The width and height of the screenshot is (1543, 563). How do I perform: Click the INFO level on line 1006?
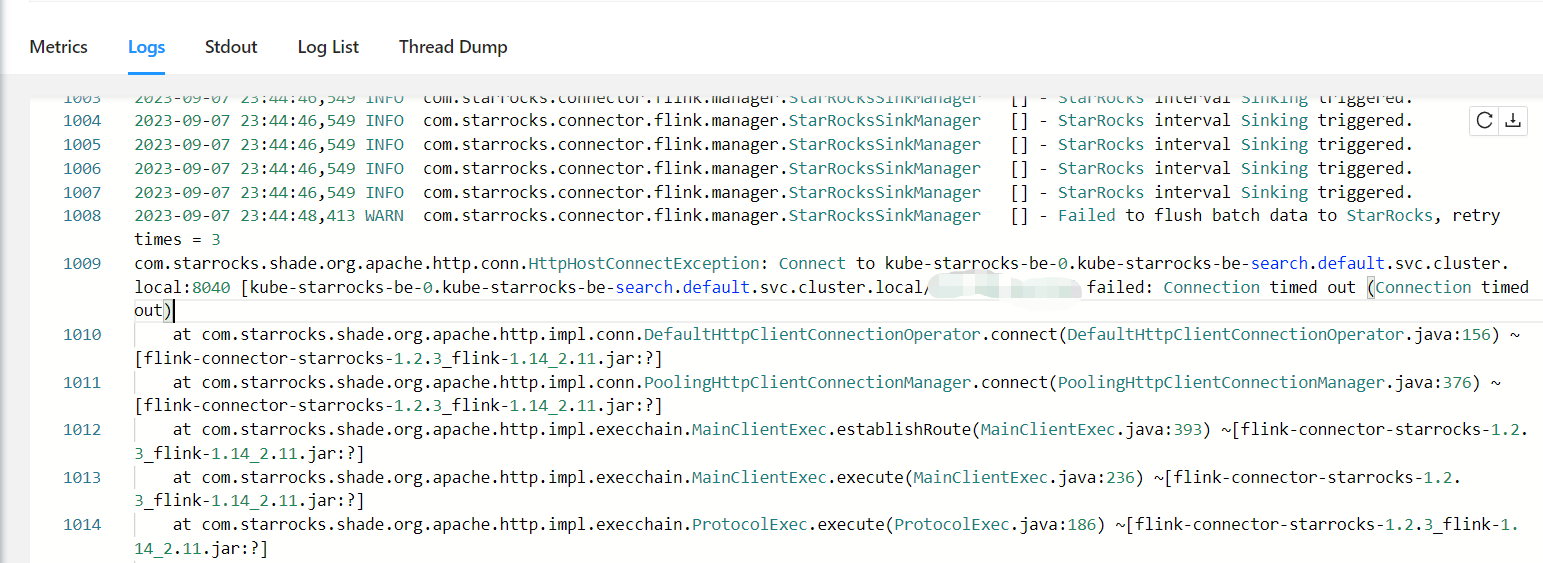pyautogui.click(x=384, y=169)
